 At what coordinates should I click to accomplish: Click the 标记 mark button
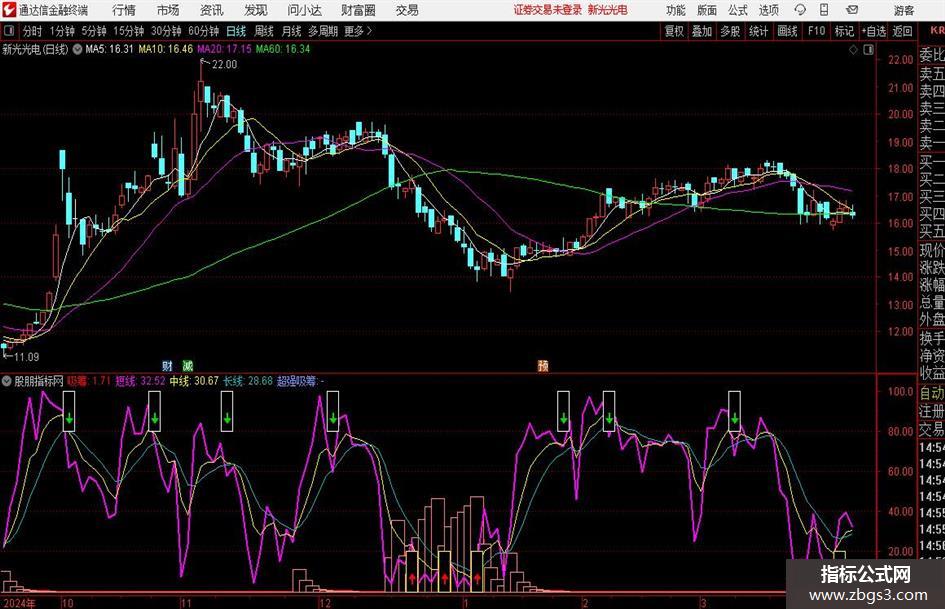(844, 31)
